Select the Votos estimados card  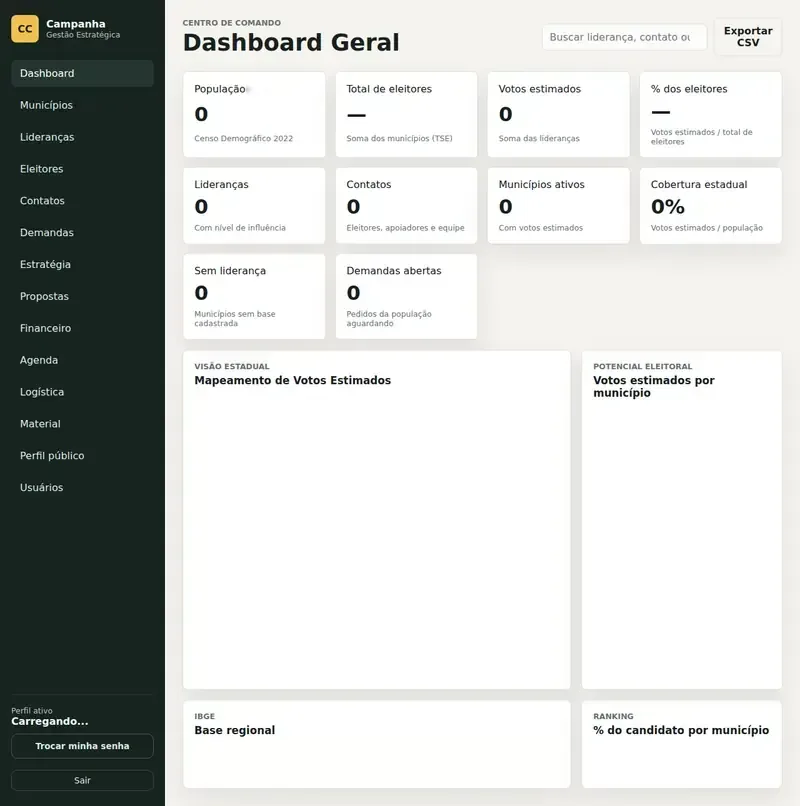tap(558, 115)
